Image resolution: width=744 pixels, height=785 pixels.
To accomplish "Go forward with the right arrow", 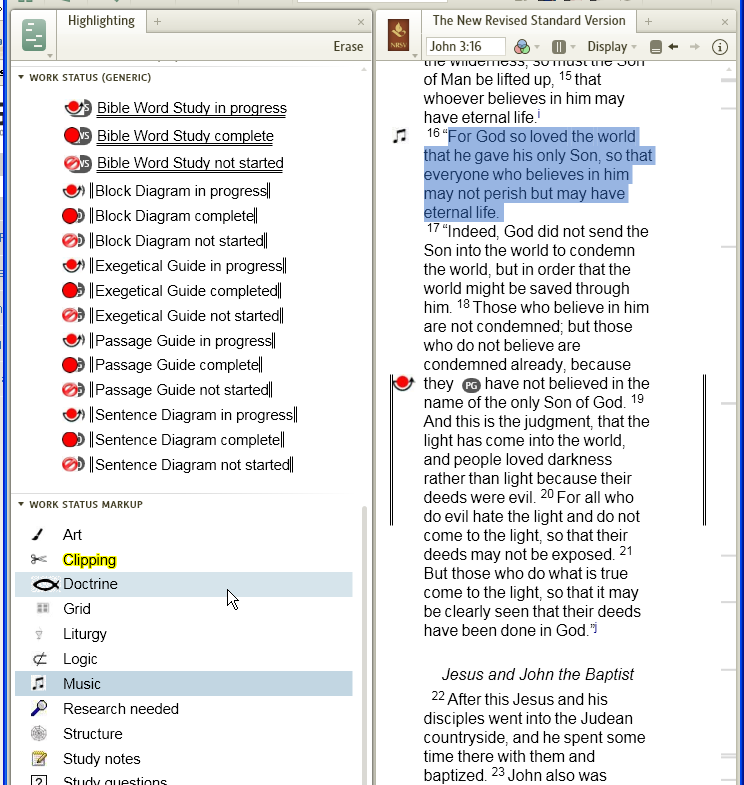I will pos(694,47).
